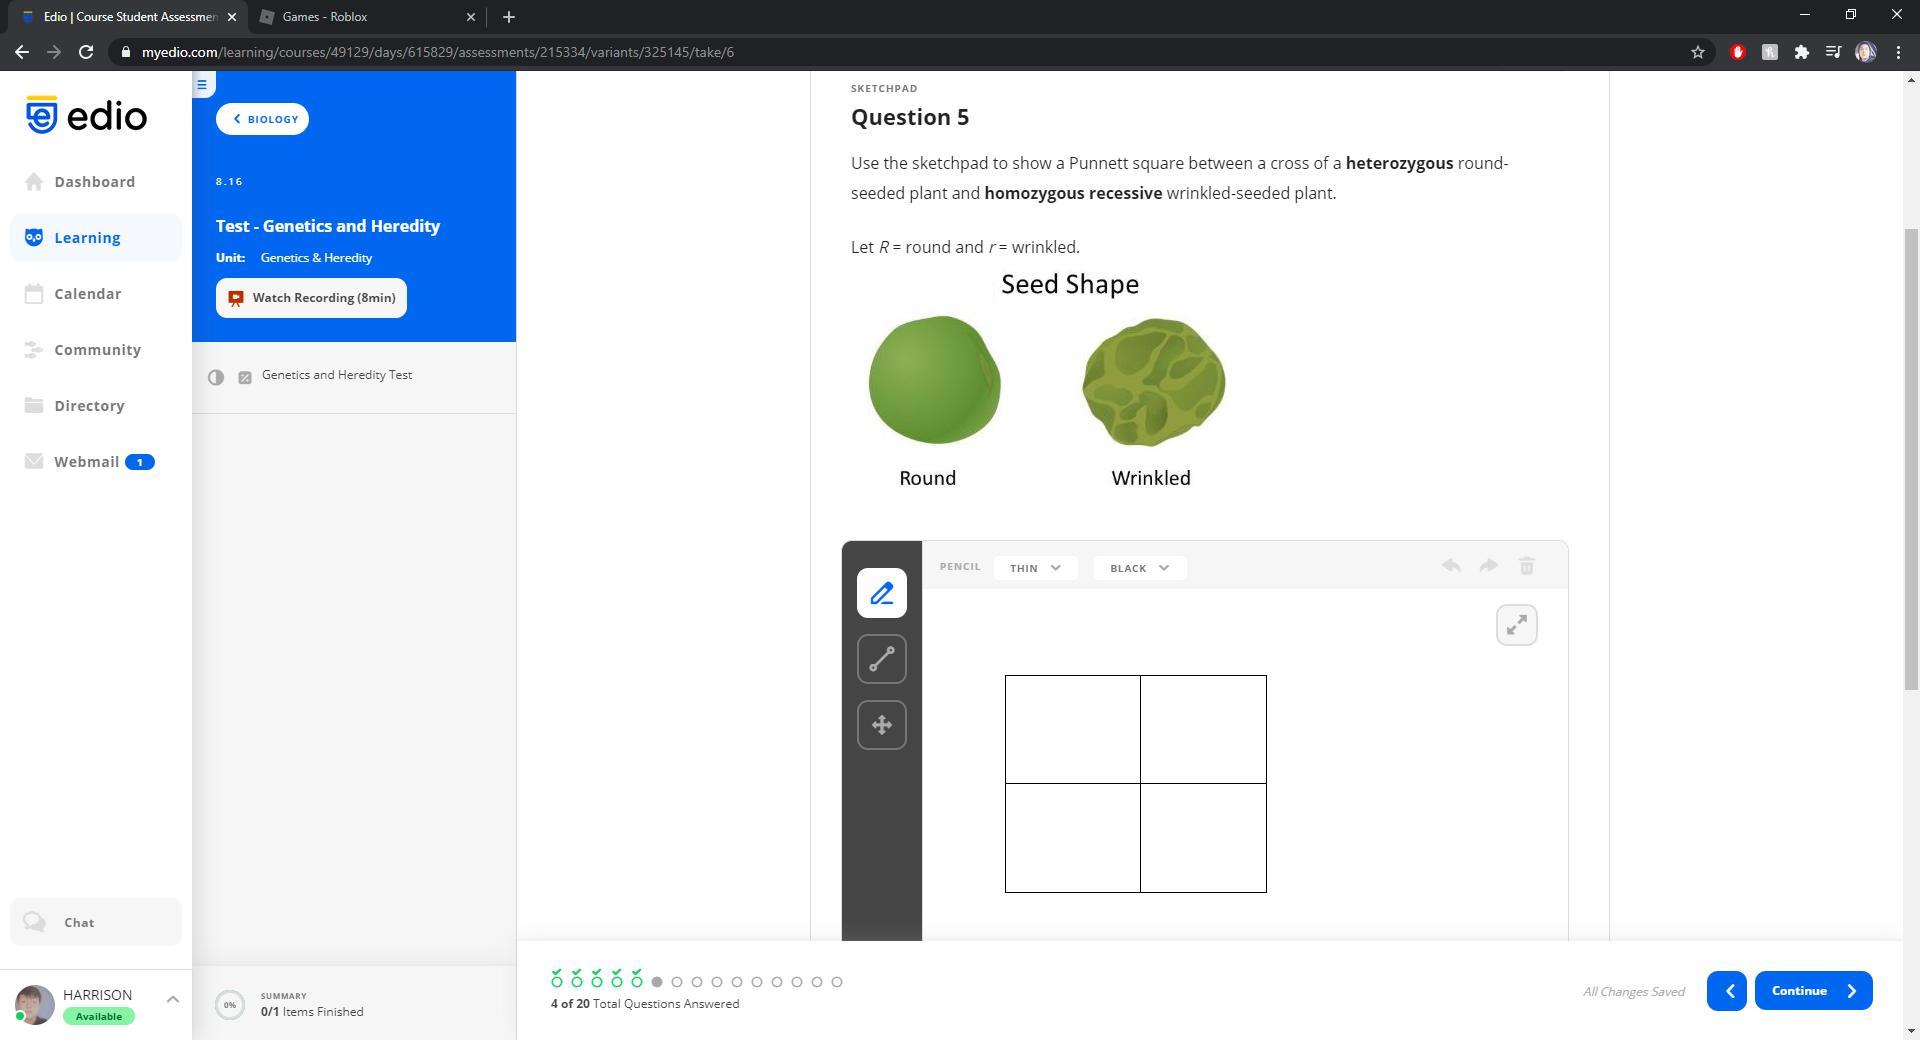Select the Pencil drawing tool
Viewport: 1920px width, 1040px height.
point(881,594)
